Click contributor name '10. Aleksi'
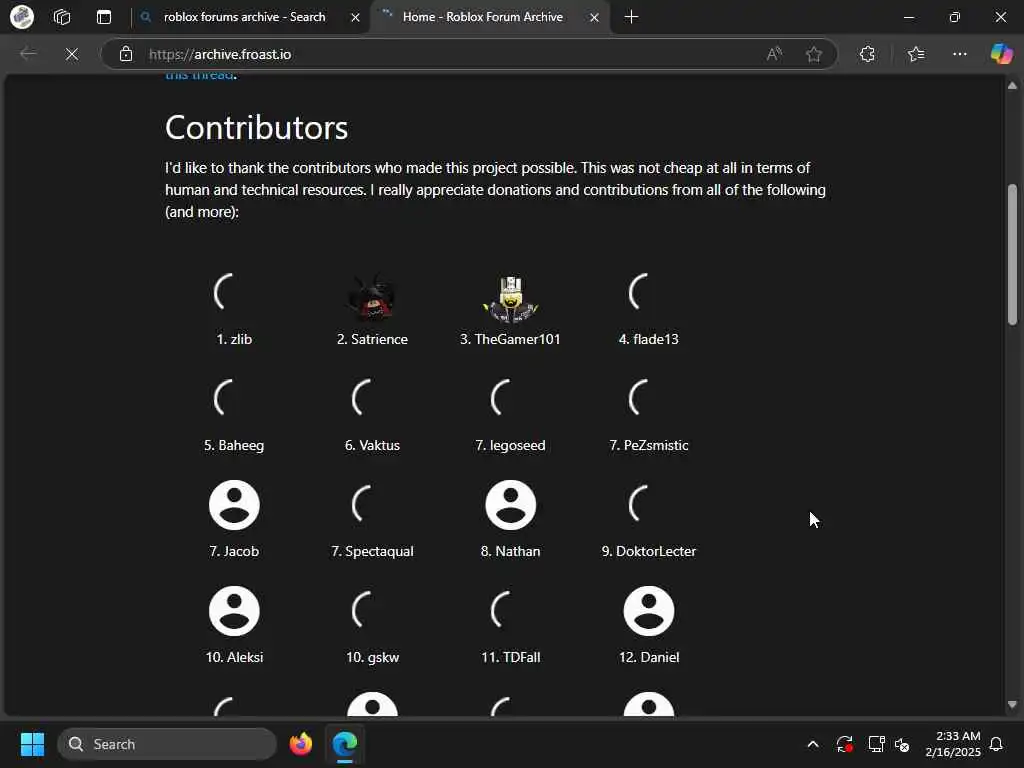The width and height of the screenshot is (1024, 768). [x=234, y=657]
